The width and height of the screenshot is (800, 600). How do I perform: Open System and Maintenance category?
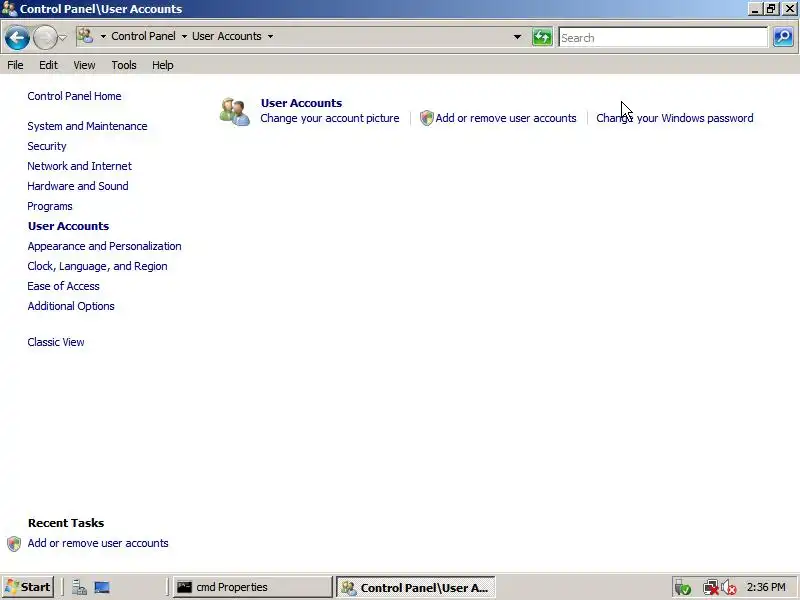click(x=87, y=126)
